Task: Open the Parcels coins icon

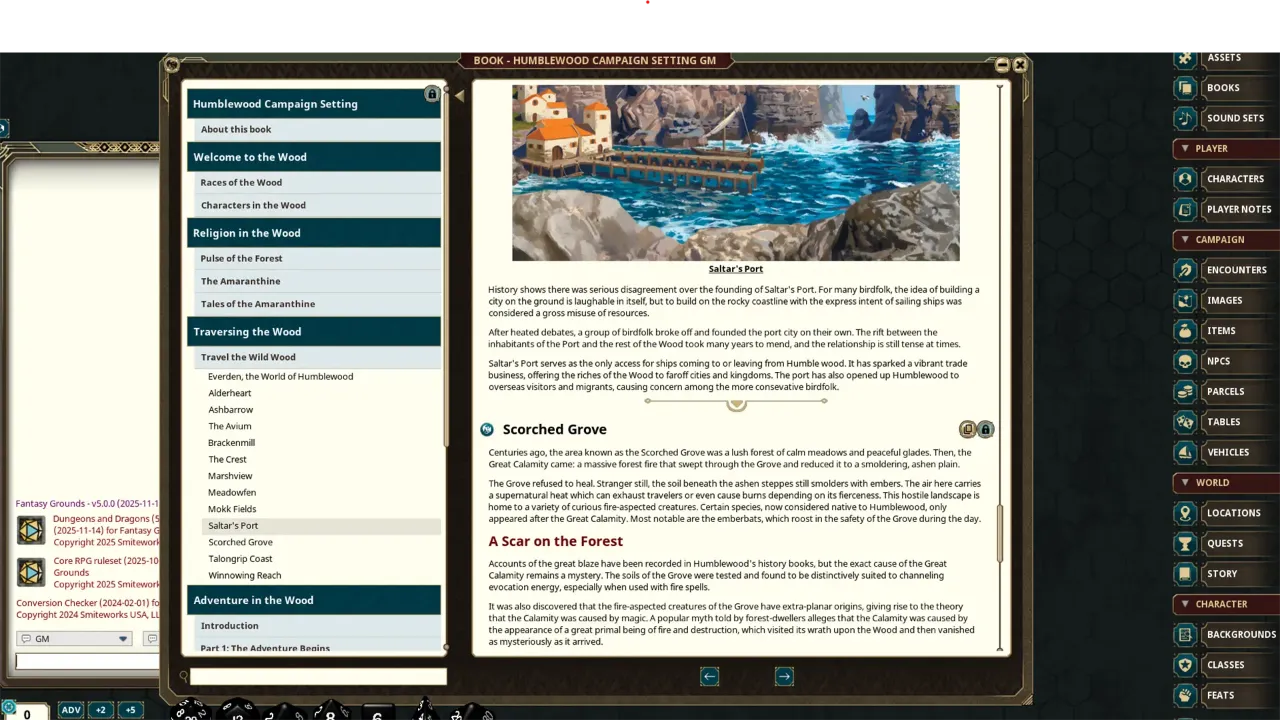Action: (1185, 391)
